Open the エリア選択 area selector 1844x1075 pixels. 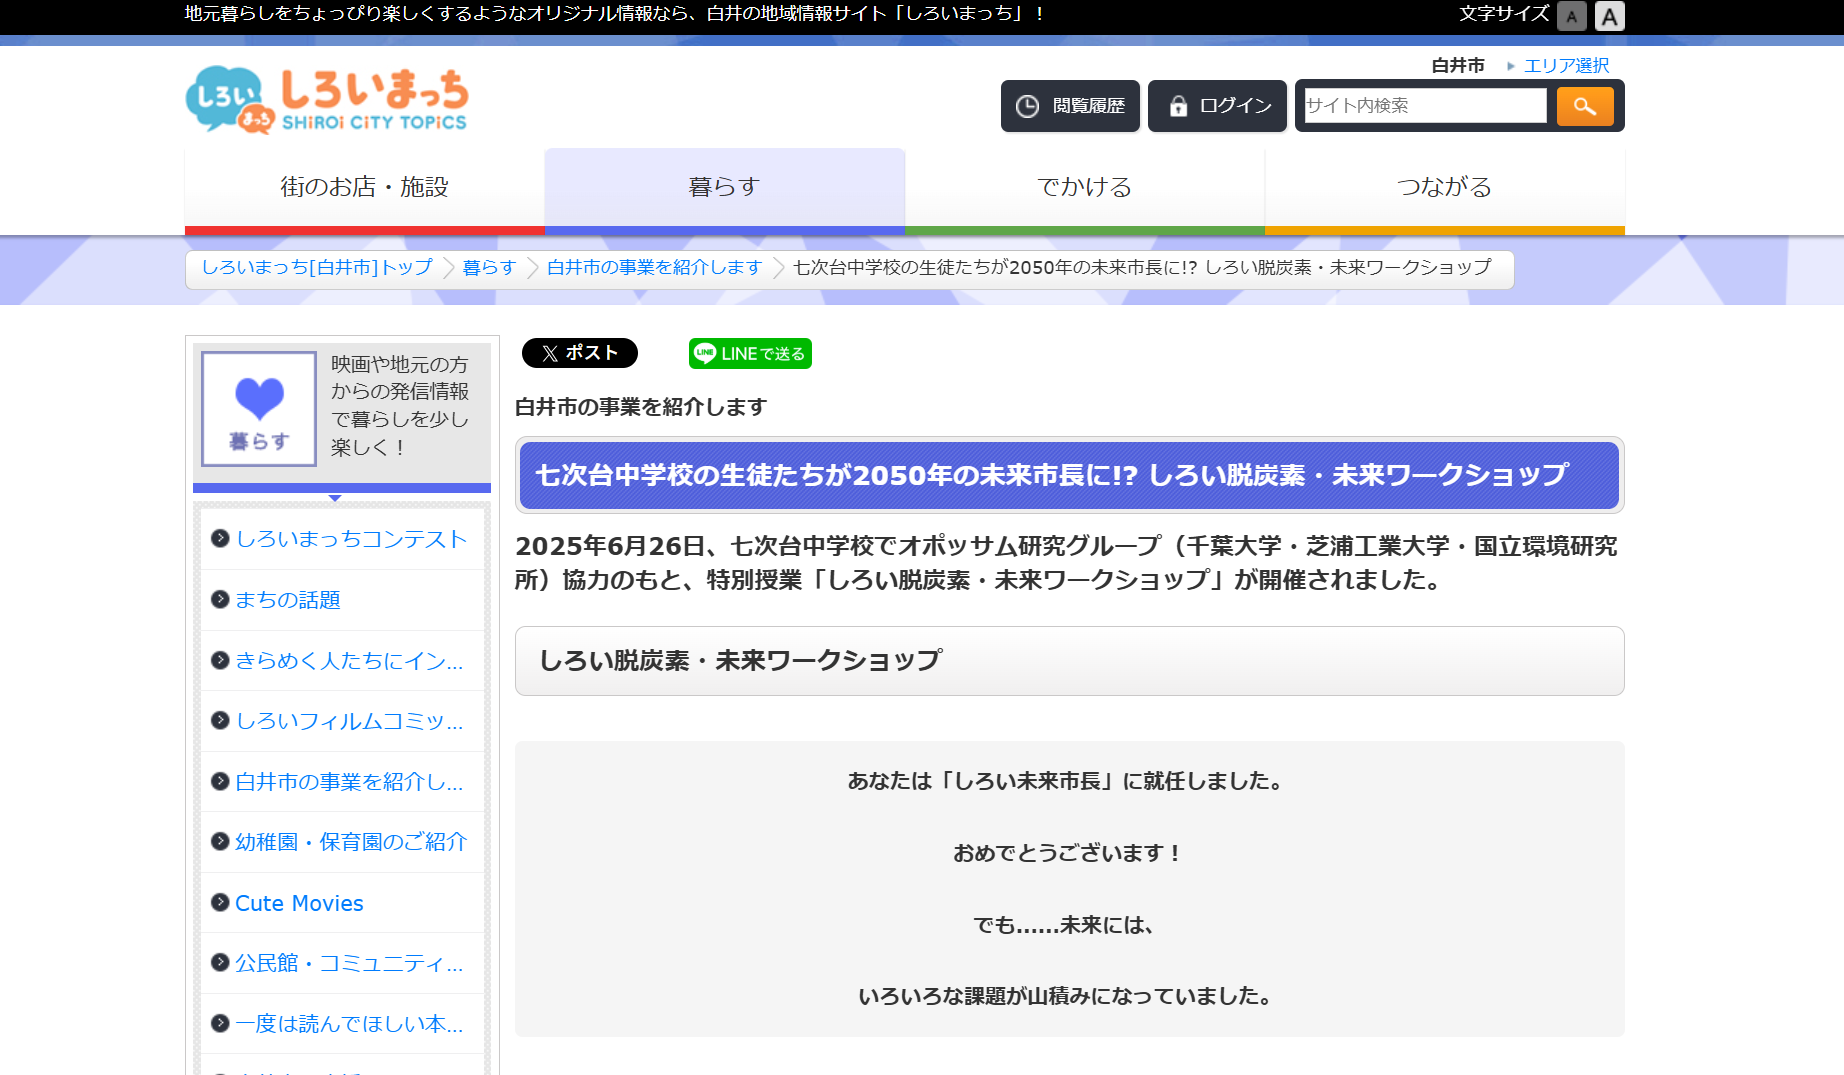tap(1565, 65)
